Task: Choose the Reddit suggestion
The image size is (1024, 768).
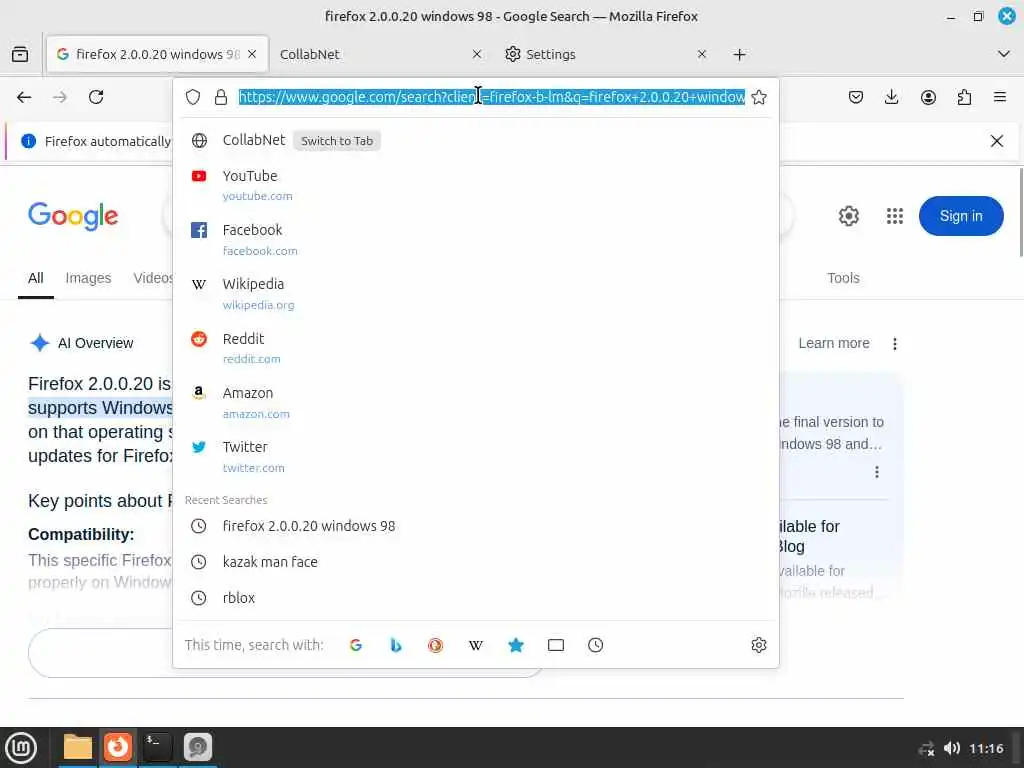Action: coord(476,348)
